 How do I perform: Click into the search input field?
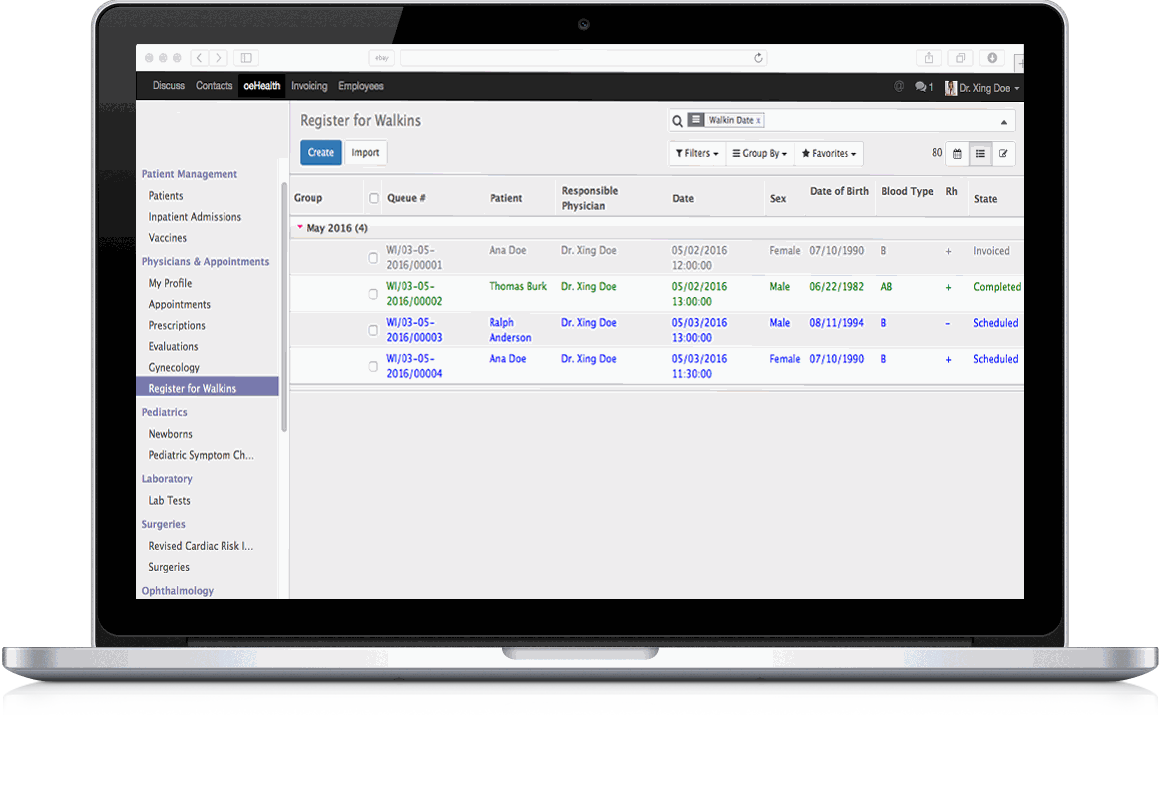click(x=880, y=120)
